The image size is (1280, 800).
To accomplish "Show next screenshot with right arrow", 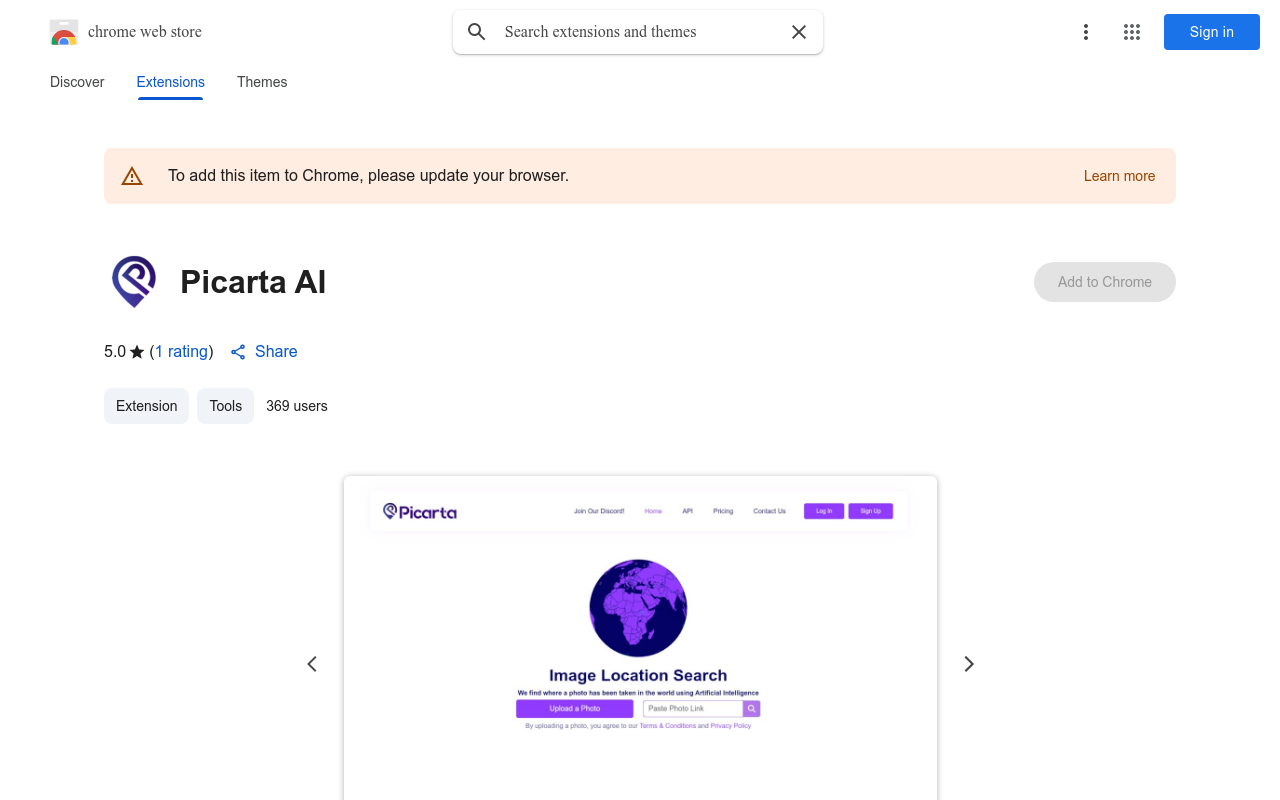I will tap(968, 664).
